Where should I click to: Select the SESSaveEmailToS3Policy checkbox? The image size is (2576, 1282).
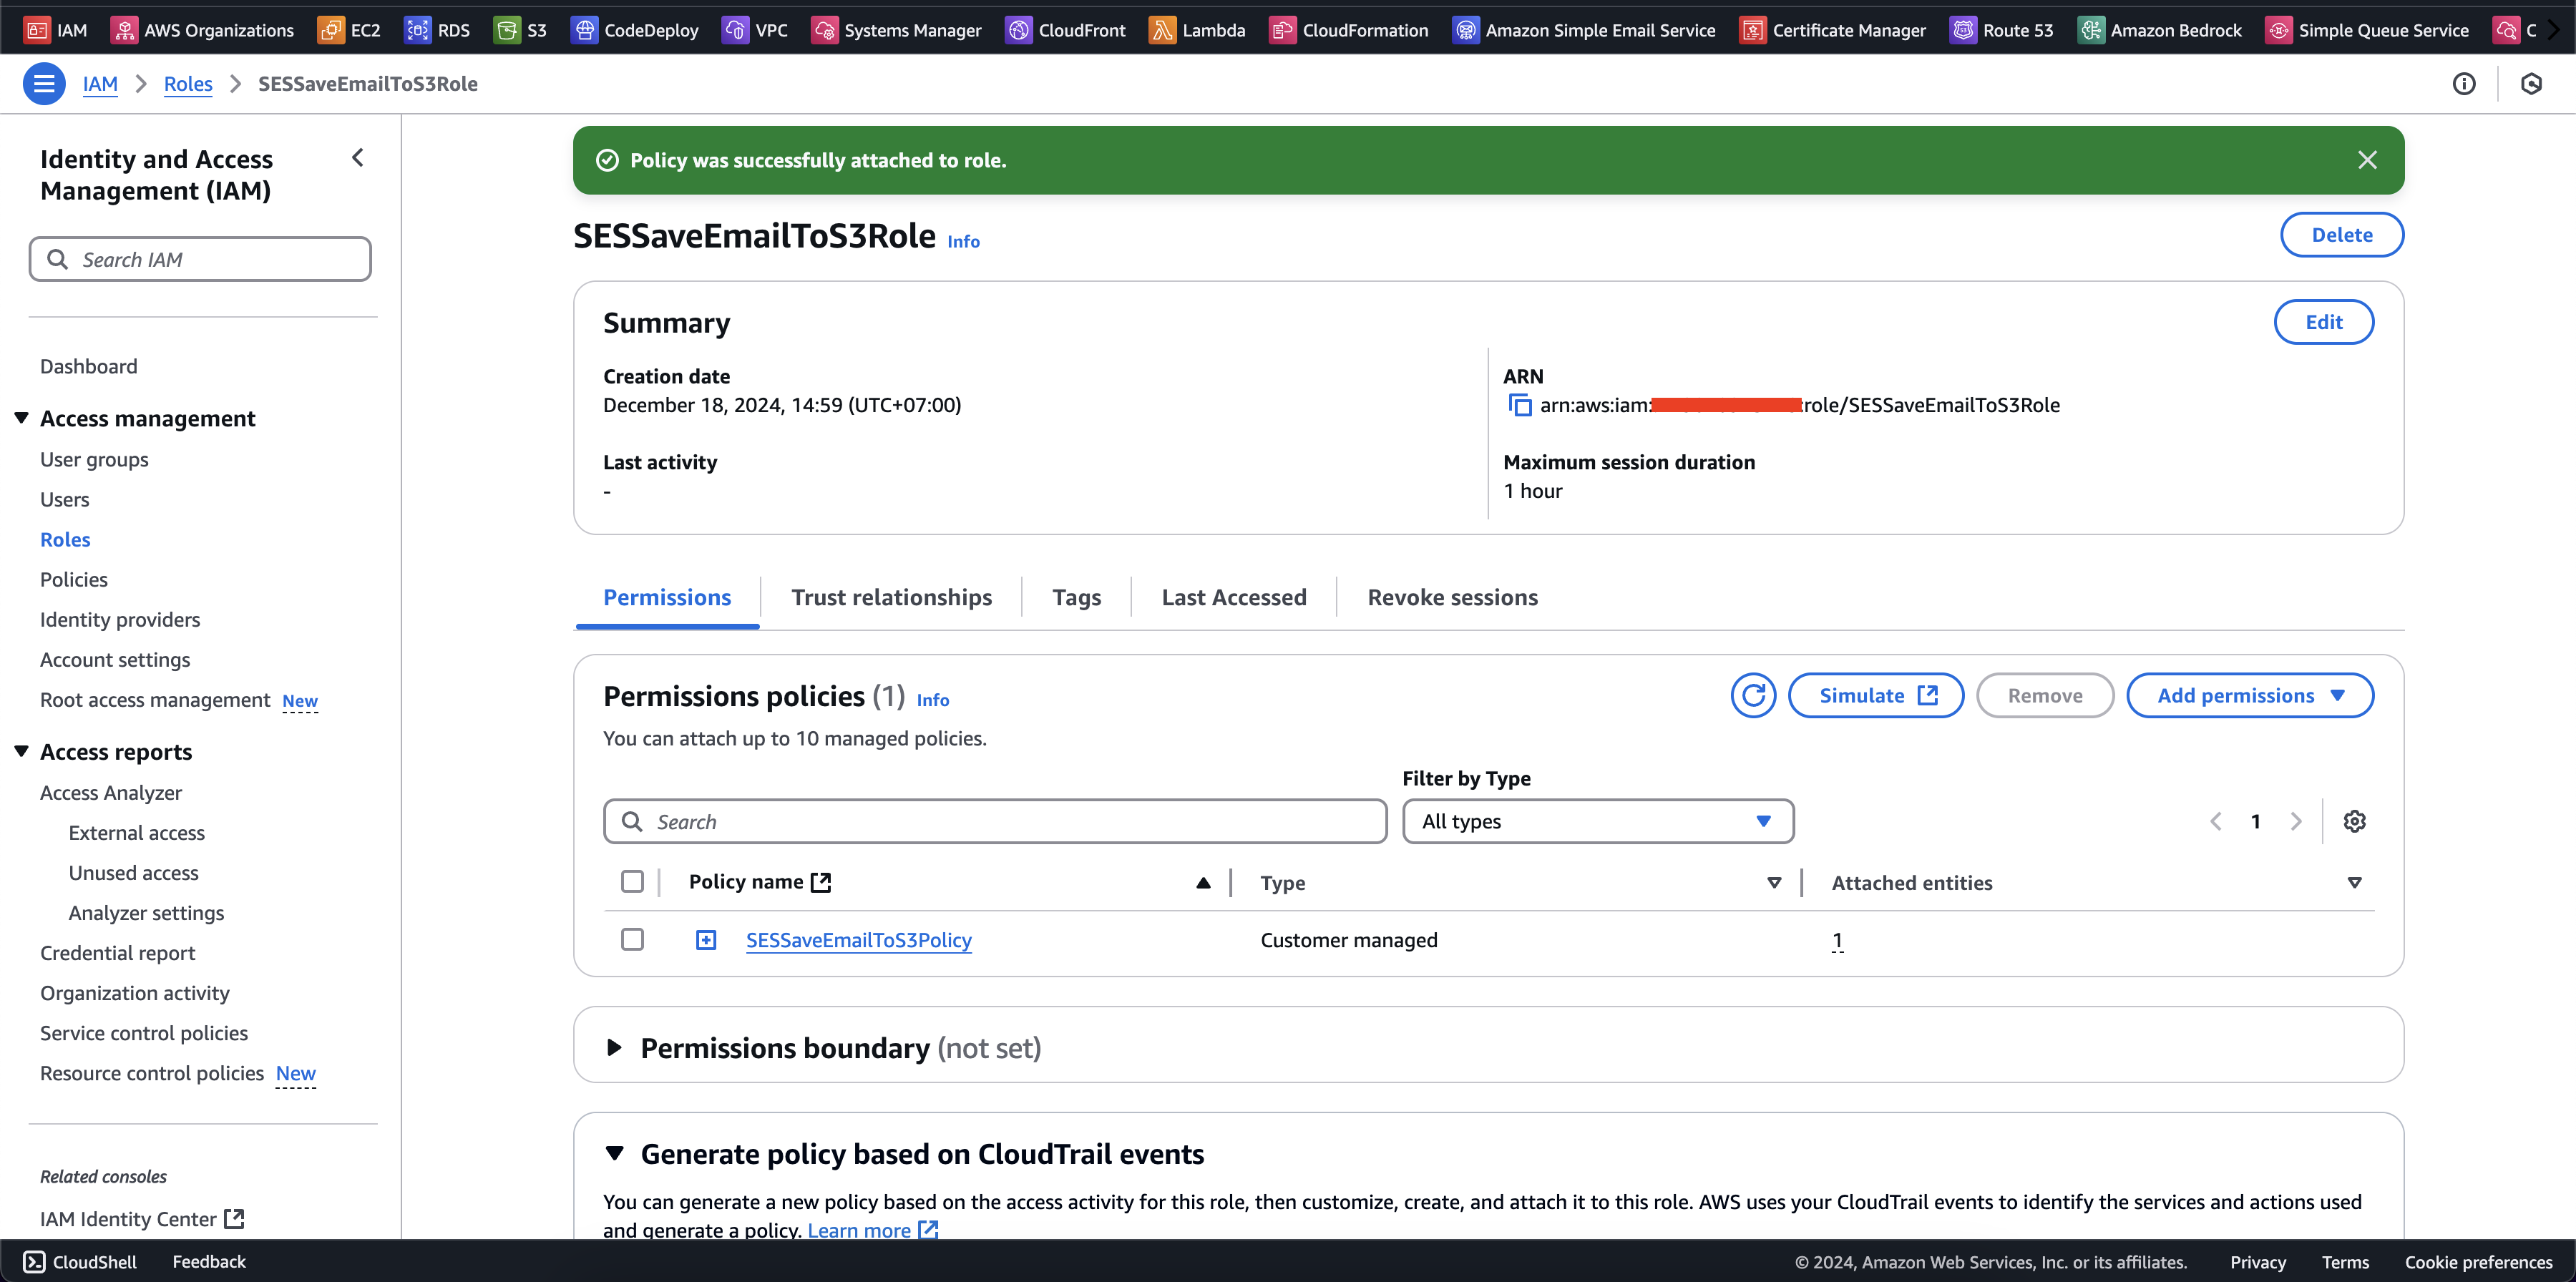[631, 939]
